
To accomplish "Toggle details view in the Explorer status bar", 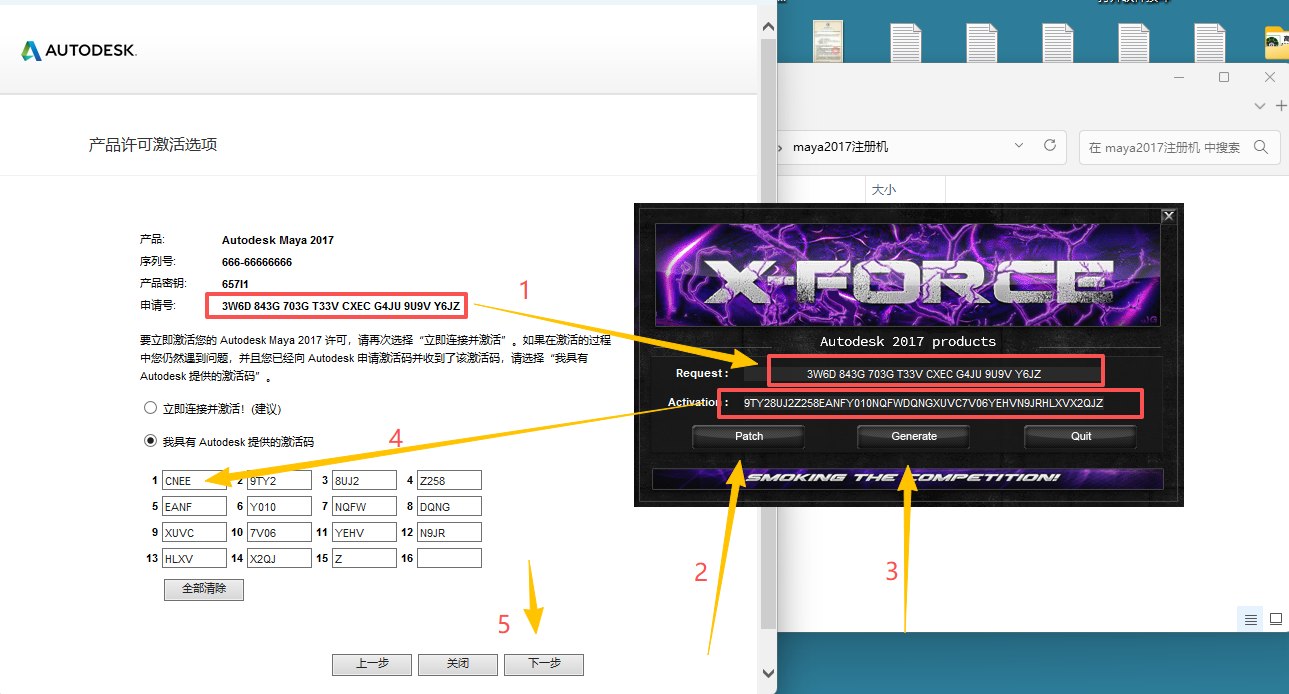I will pos(1250,619).
